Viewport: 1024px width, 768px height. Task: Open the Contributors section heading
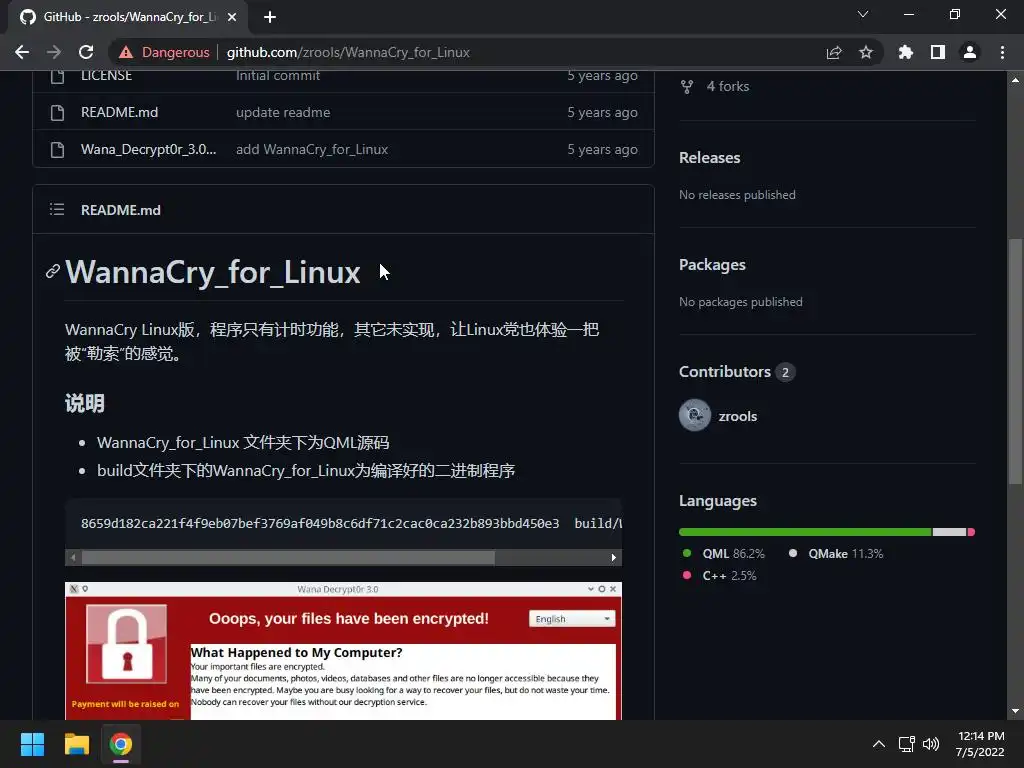[x=725, y=372]
